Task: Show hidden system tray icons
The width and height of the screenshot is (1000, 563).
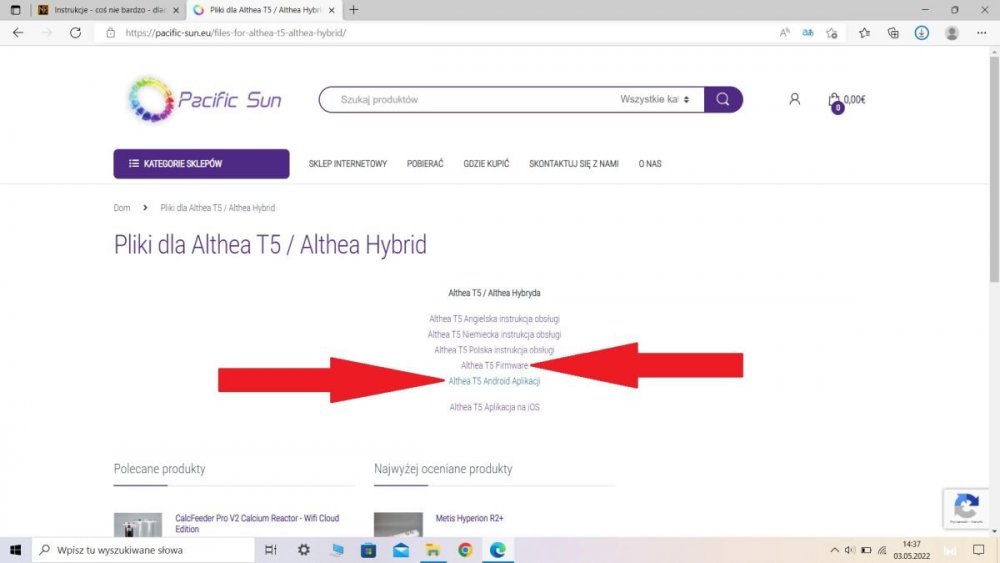Action: click(x=835, y=550)
